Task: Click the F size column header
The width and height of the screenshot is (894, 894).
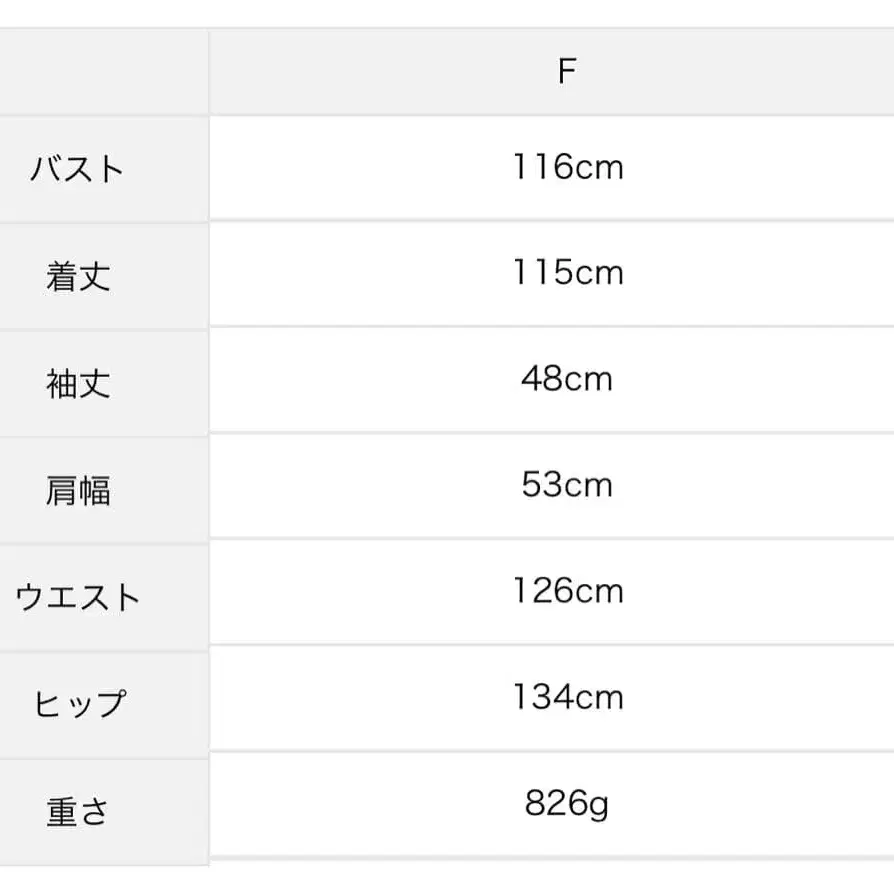Action: coord(567,72)
